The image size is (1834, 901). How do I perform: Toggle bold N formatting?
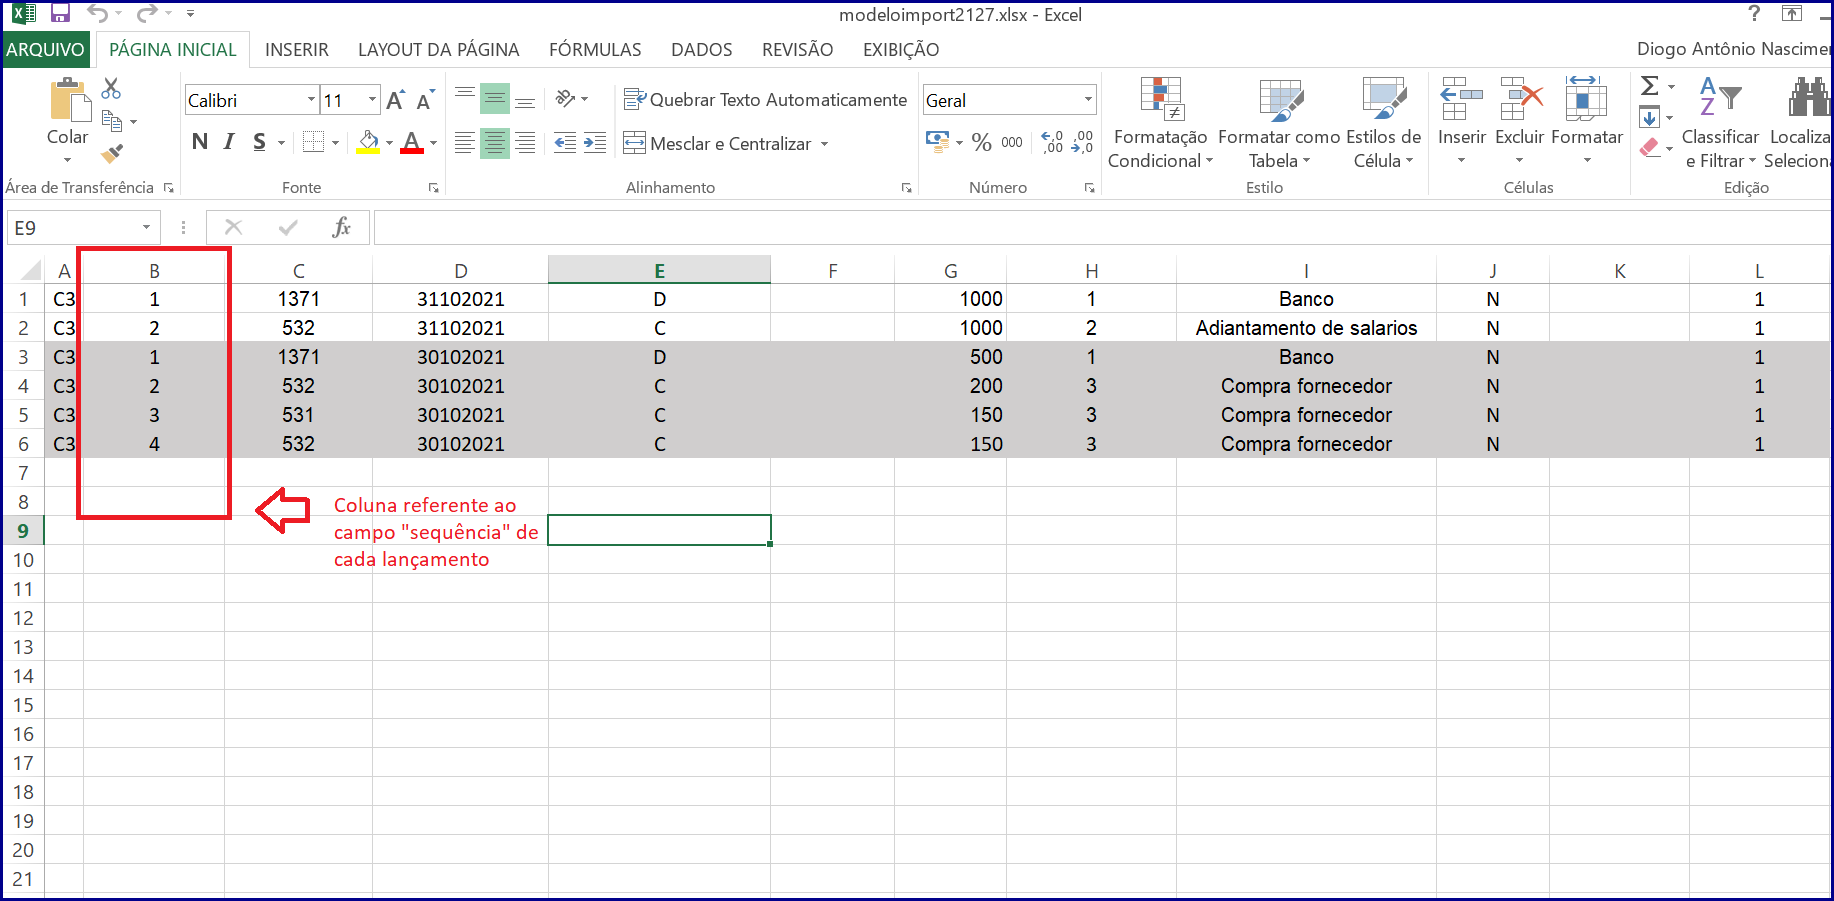pyautogui.click(x=200, y=142)
